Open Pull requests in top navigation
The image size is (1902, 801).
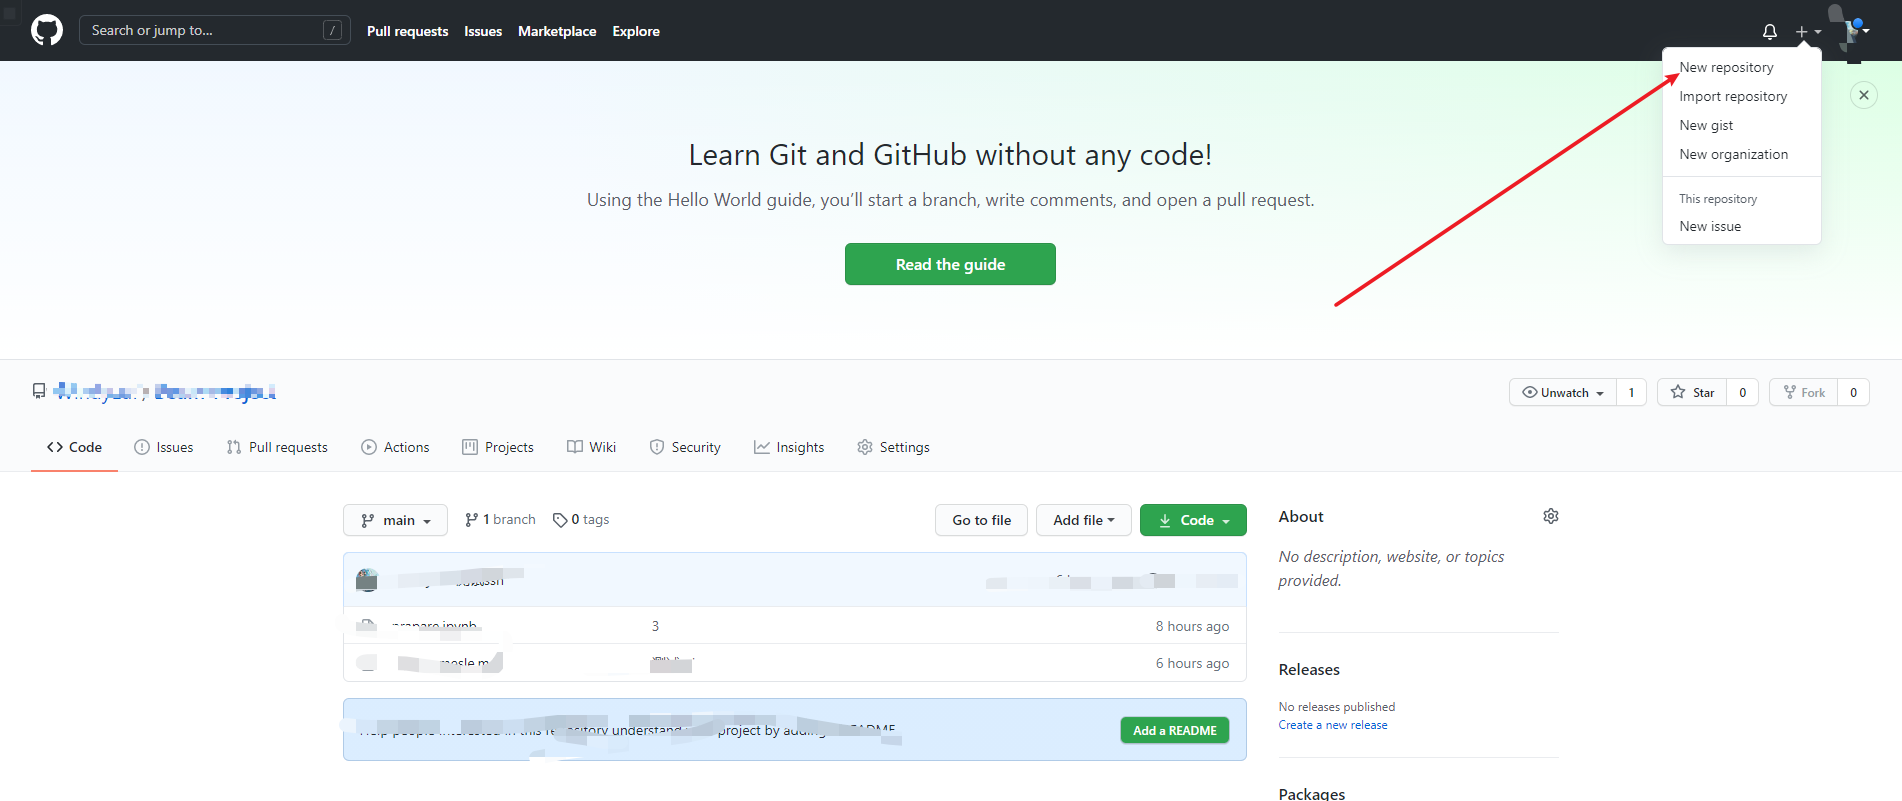click(x=407, y=31)
